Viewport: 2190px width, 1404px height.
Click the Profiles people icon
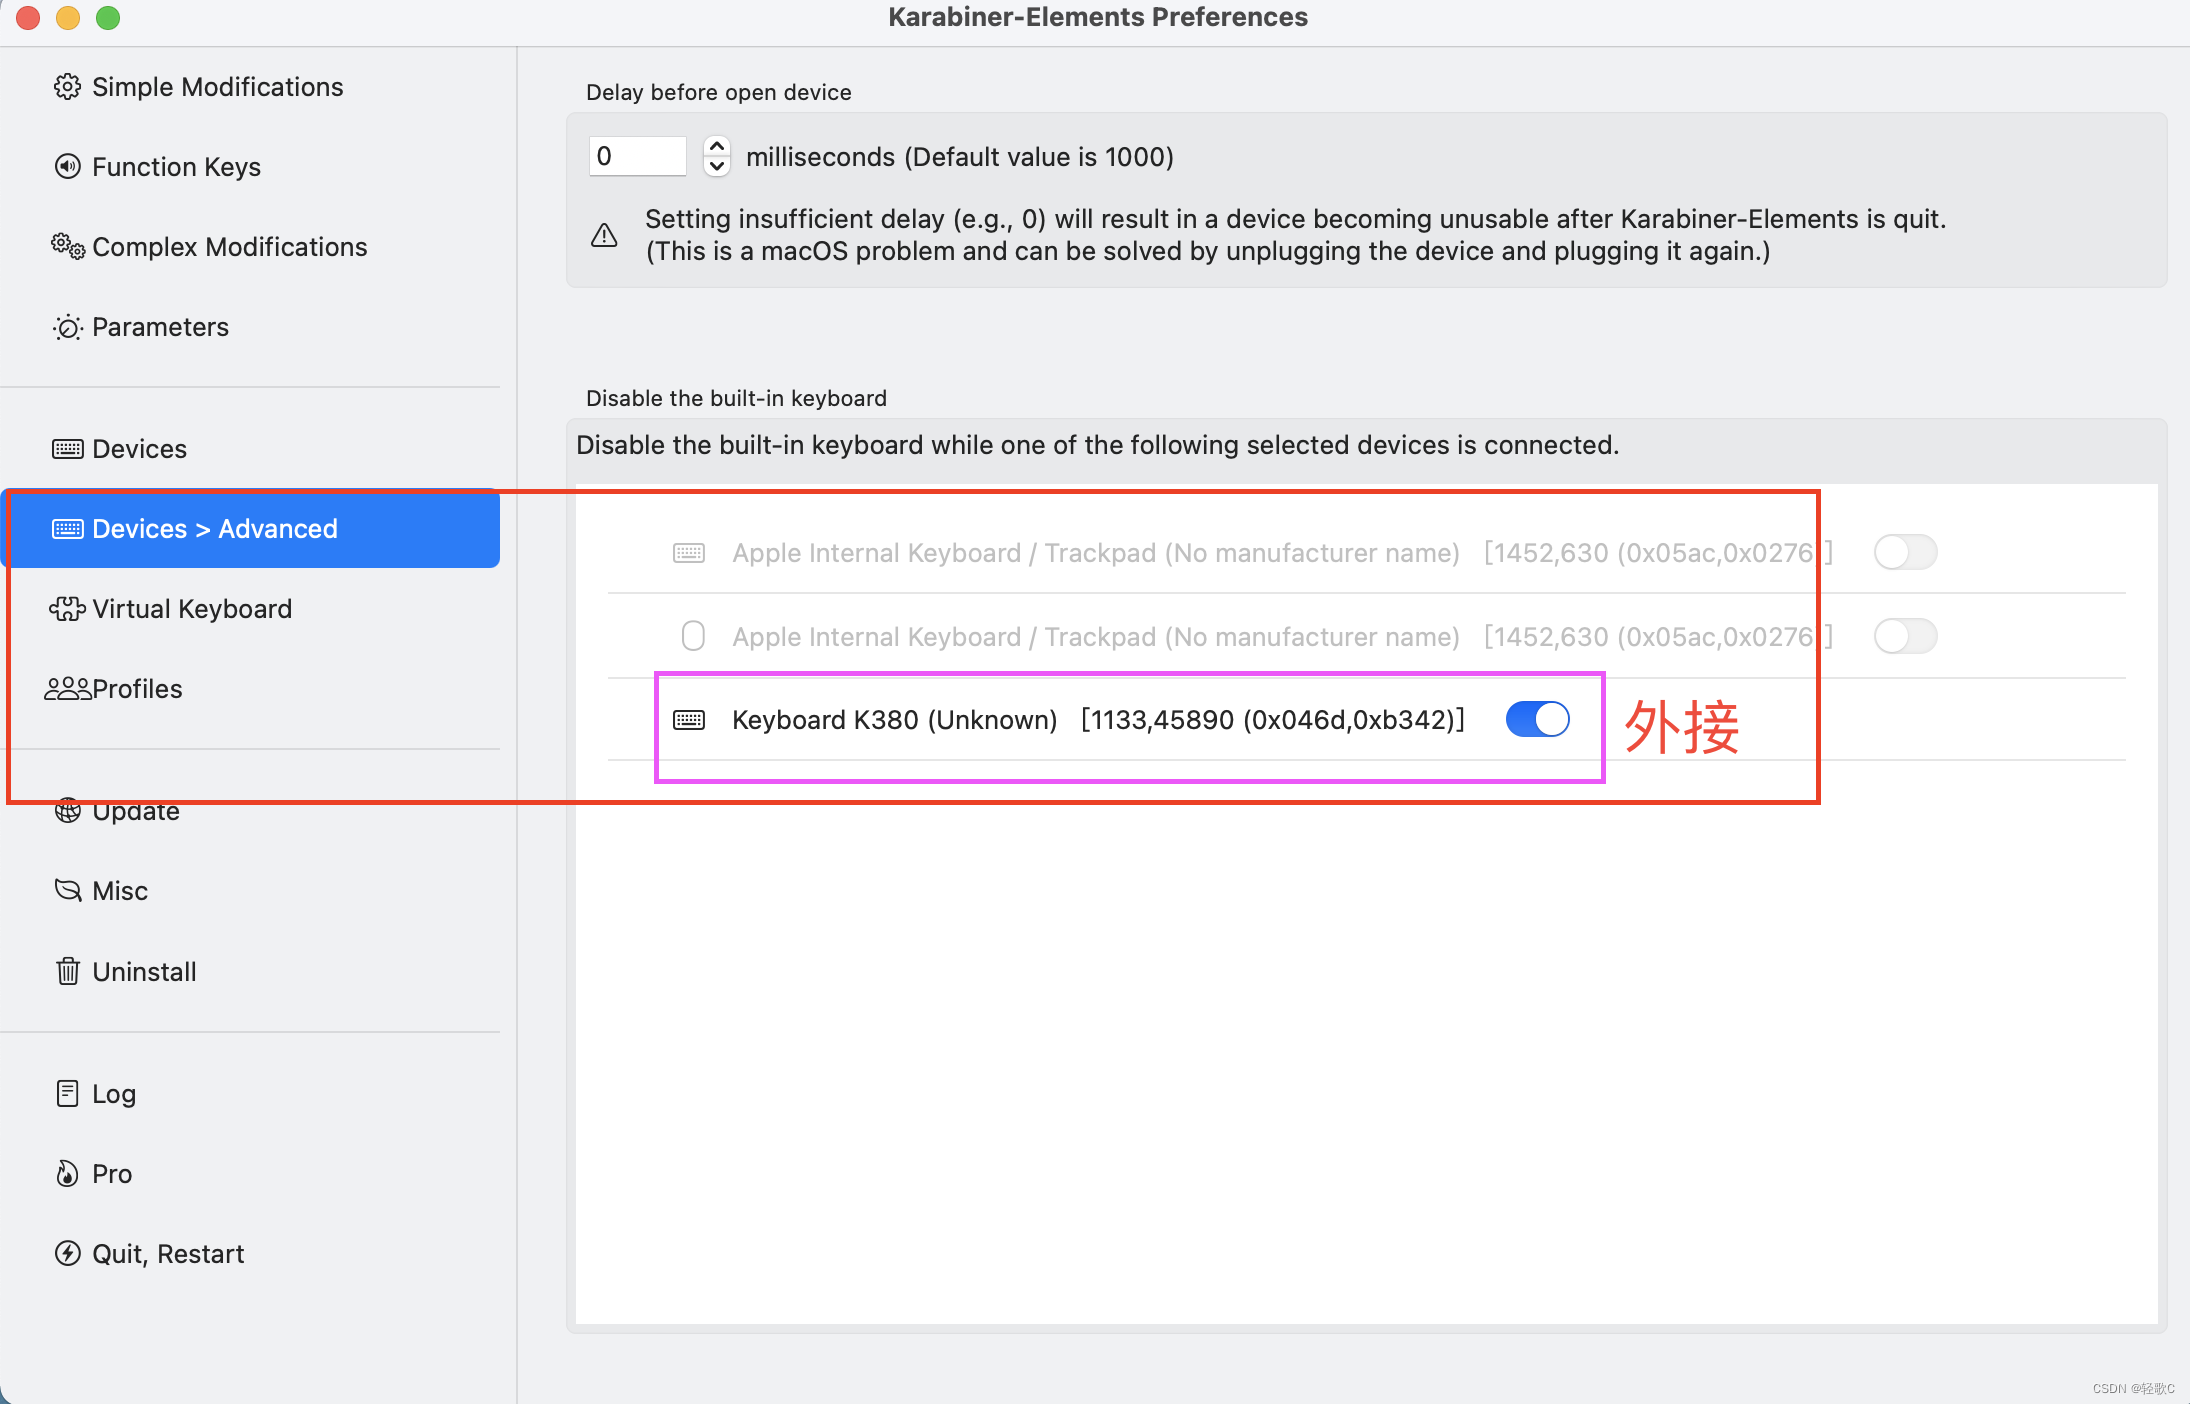coord(67,689)
